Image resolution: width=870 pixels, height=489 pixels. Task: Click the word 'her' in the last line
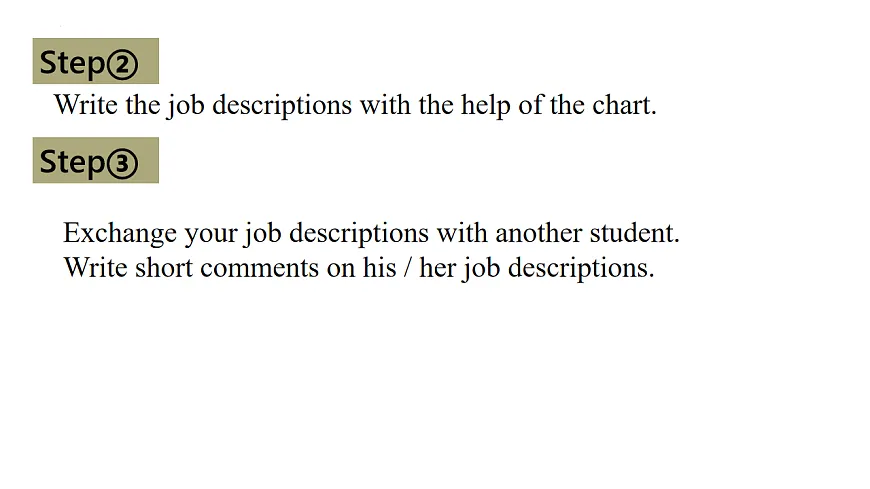pyautogui.click(x=438, y=268)
